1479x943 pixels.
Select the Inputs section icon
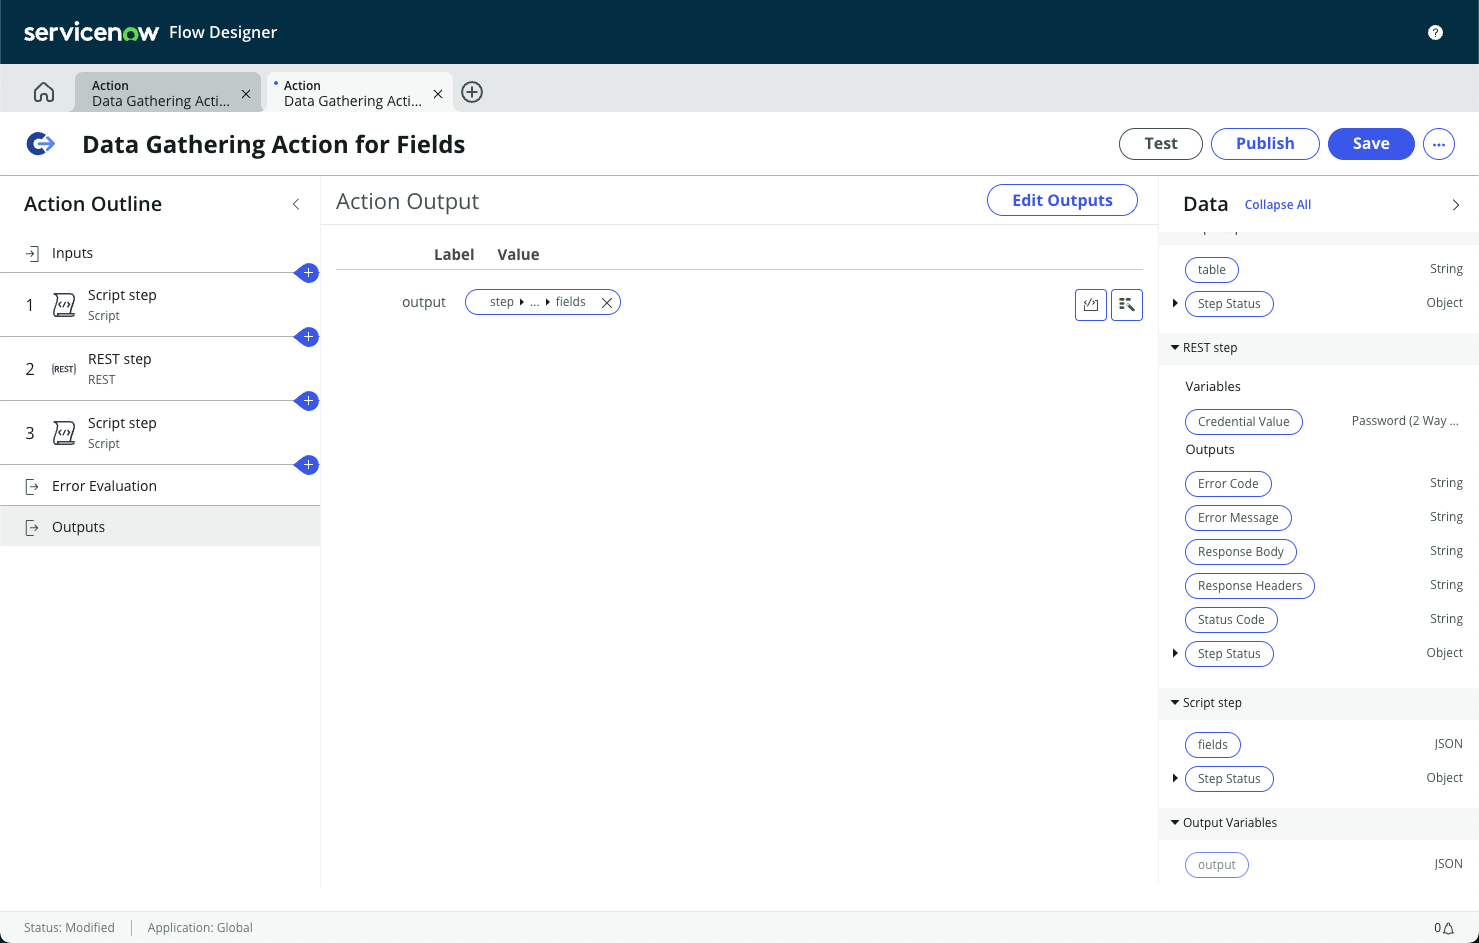click(32, 253)
